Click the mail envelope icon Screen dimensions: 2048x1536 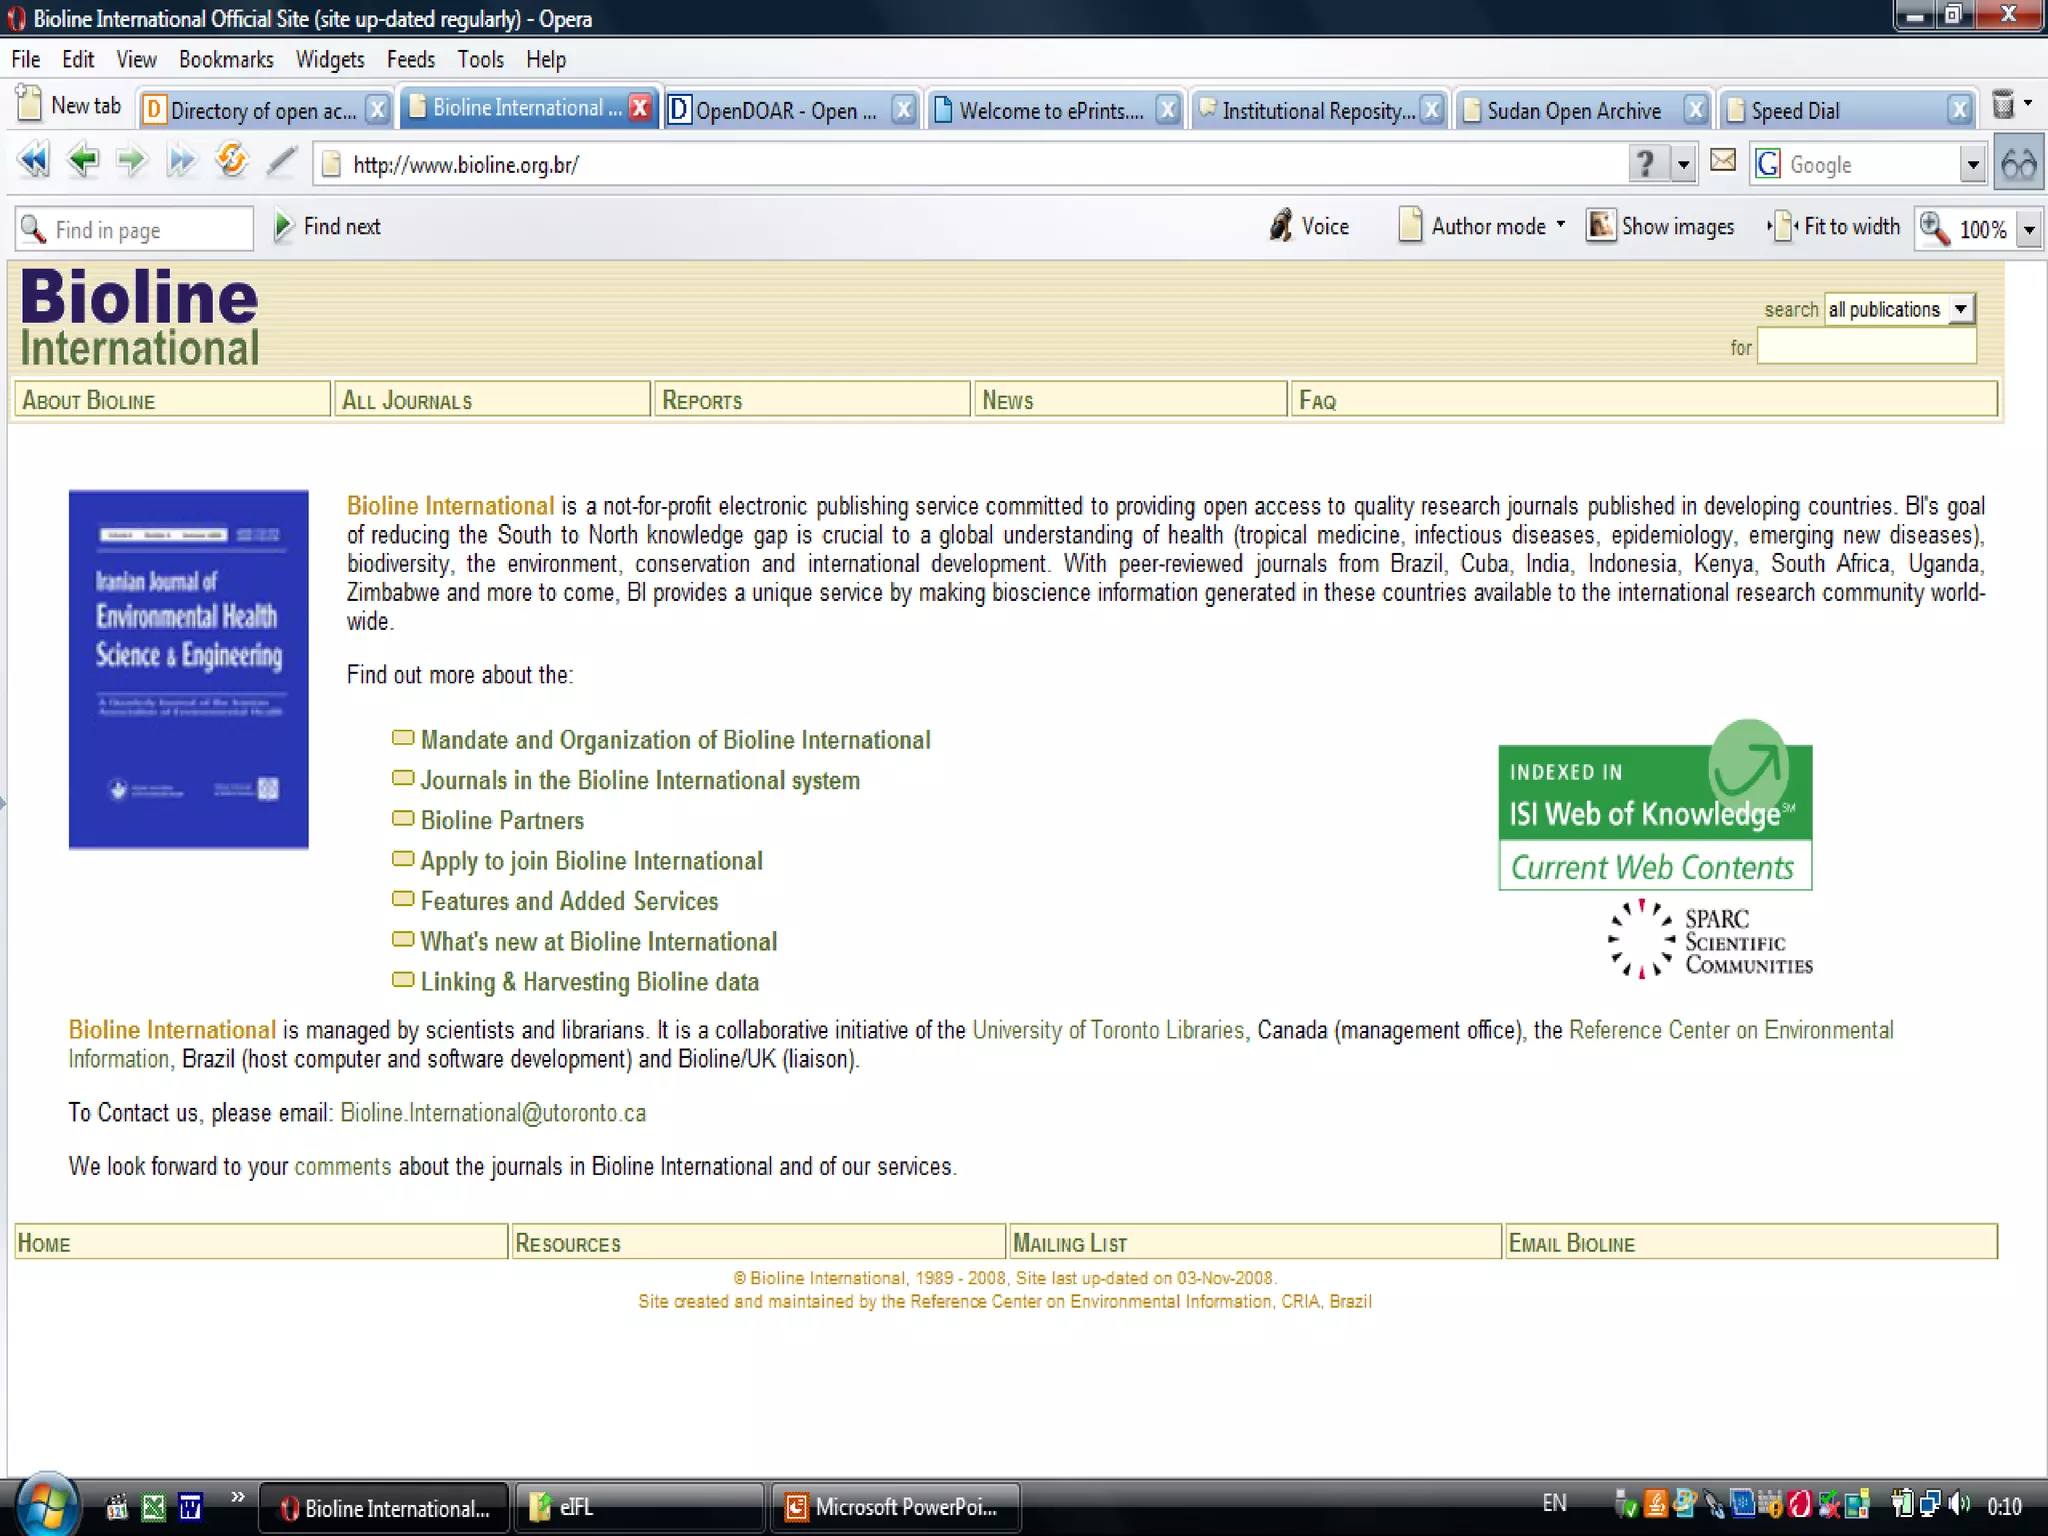point(1723,161)
